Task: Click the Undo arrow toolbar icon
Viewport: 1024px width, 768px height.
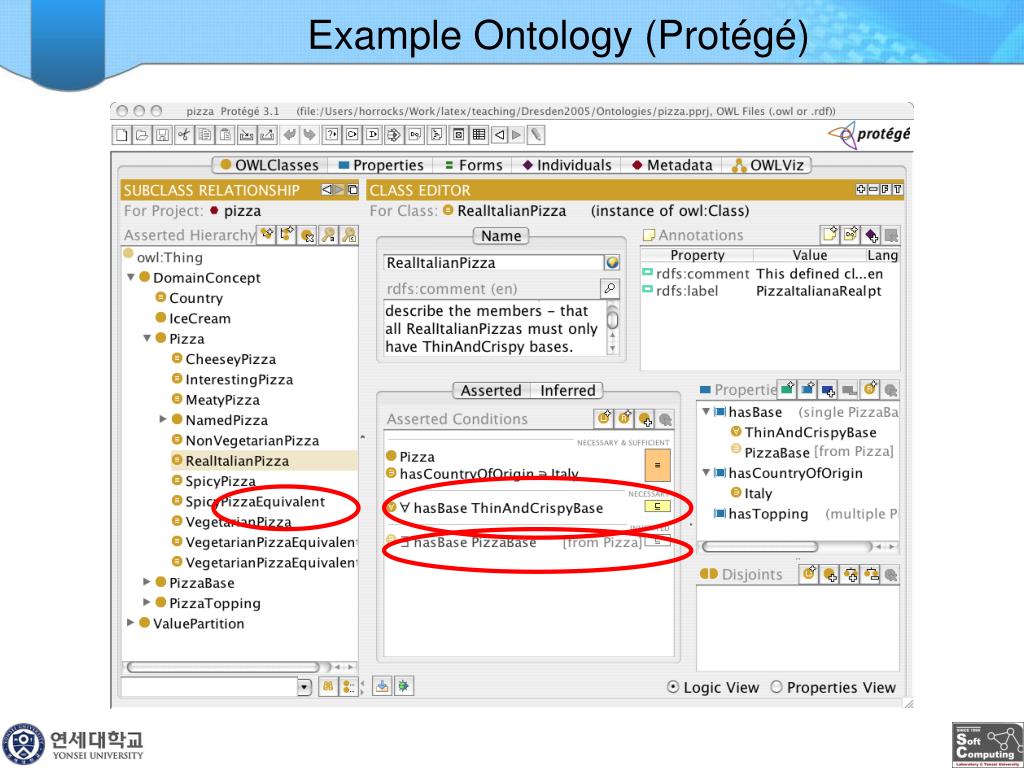Action: [x=289, y=135]
